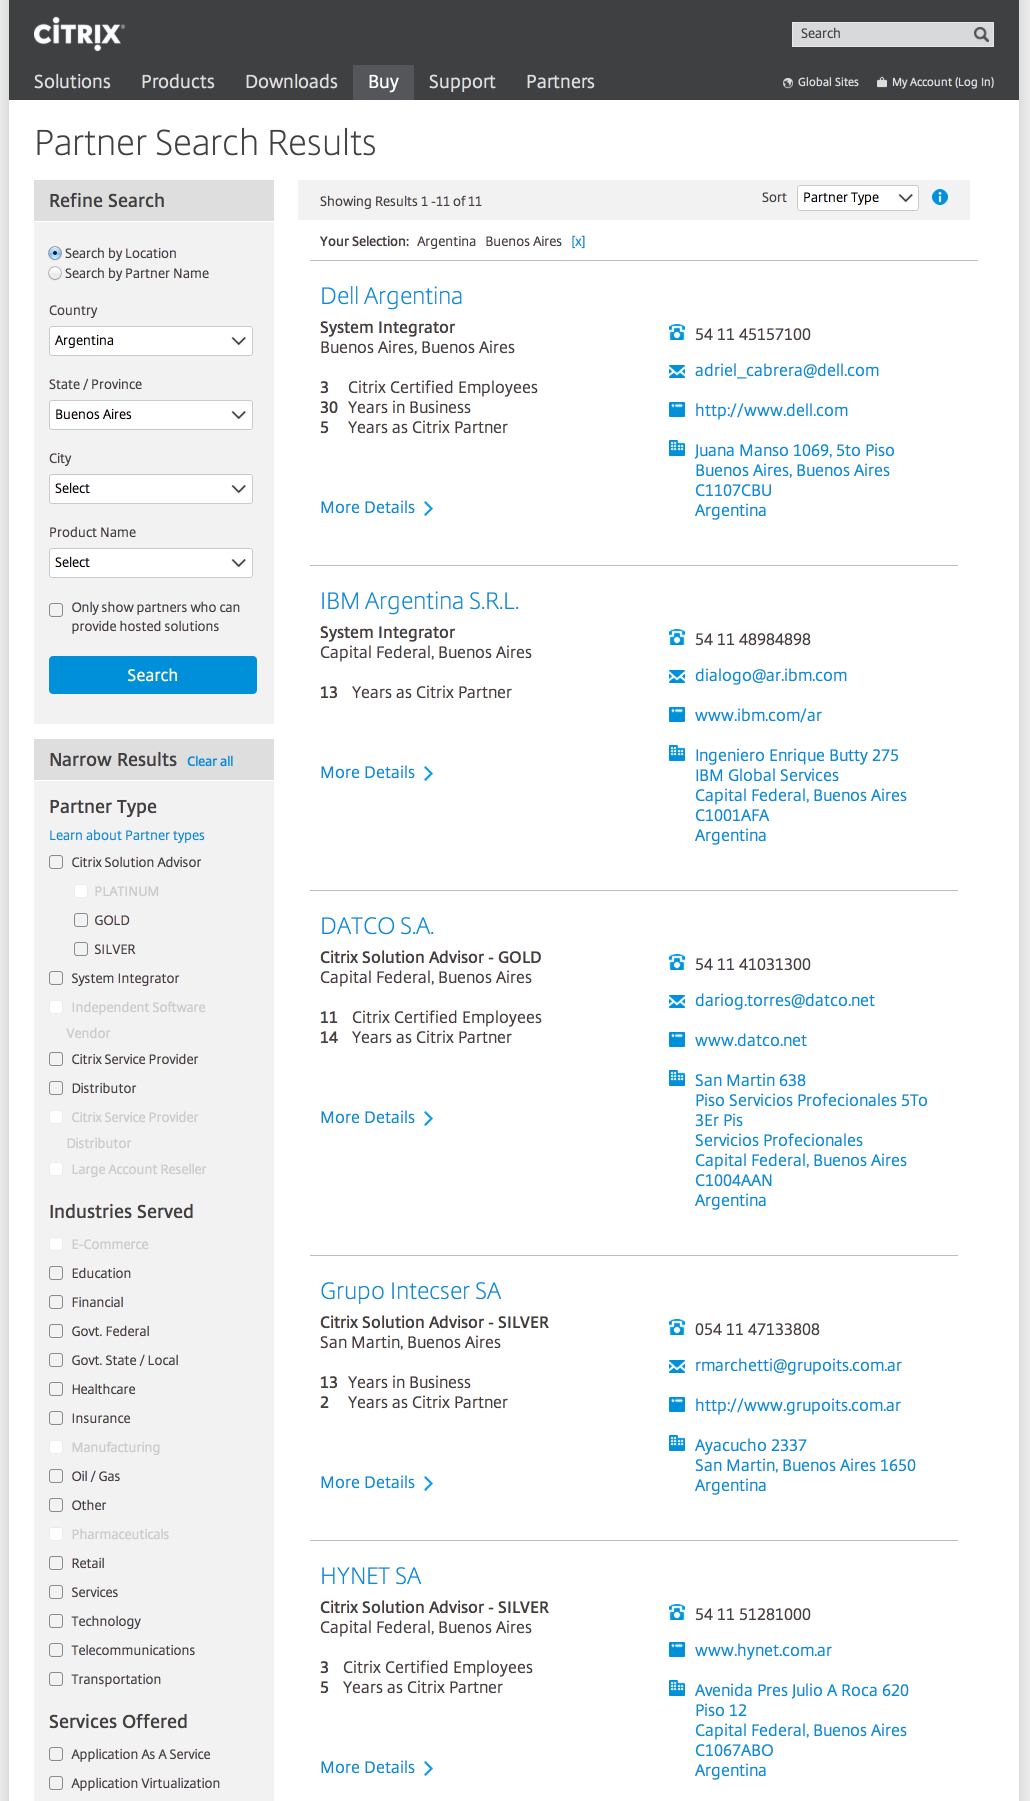
Task: Click phone icon beside 054 11 47133808
Action: coord(677,1328)
